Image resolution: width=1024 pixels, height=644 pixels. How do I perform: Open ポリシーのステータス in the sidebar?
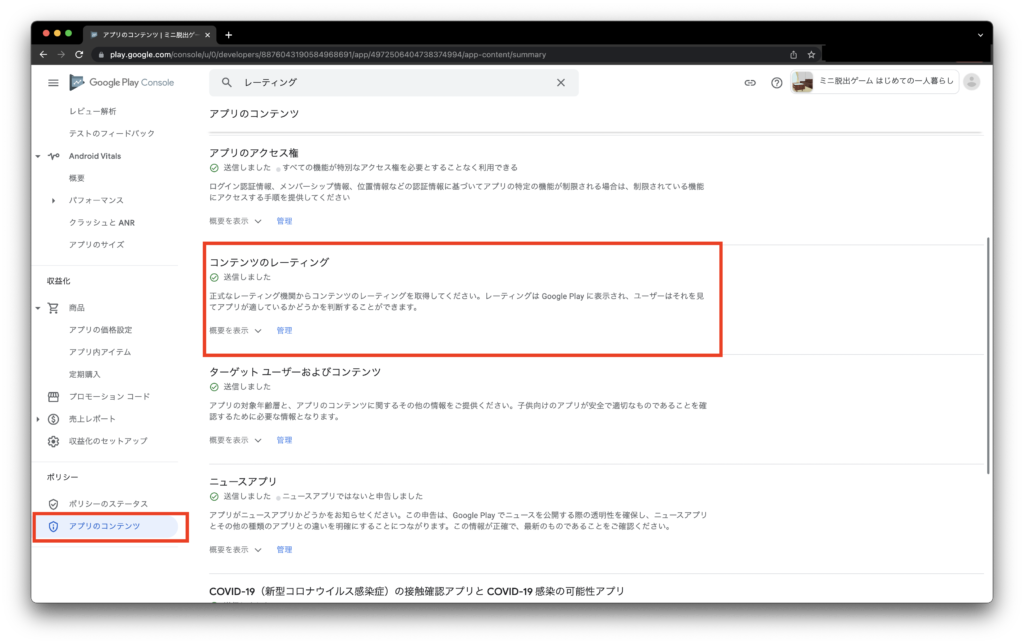[x=107, y=502]
